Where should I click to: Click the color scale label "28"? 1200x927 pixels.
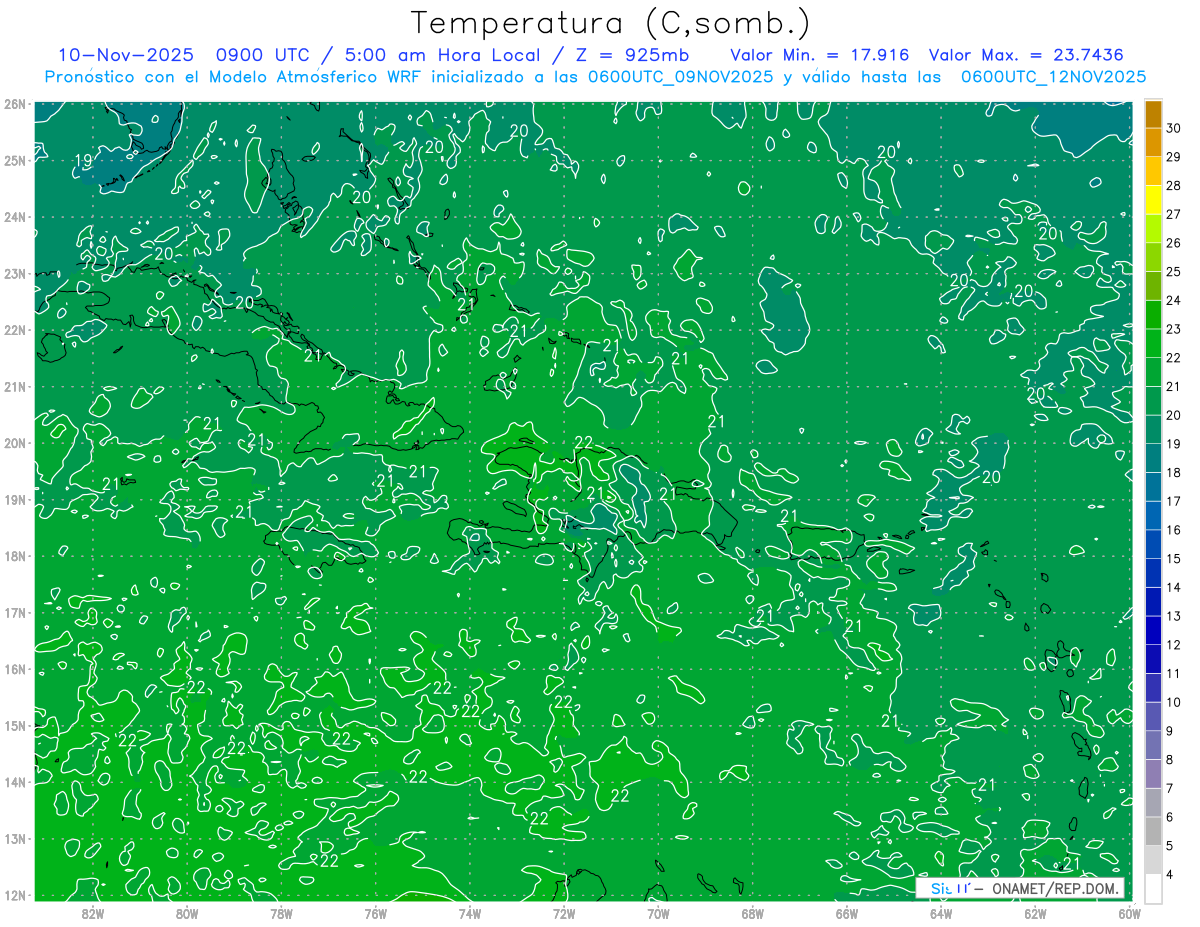[x=1173, y=185]
